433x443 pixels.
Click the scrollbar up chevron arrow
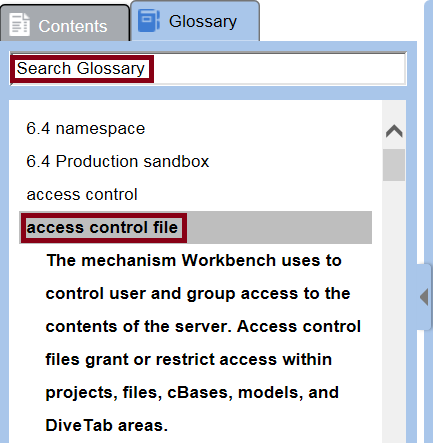[394, 131]
